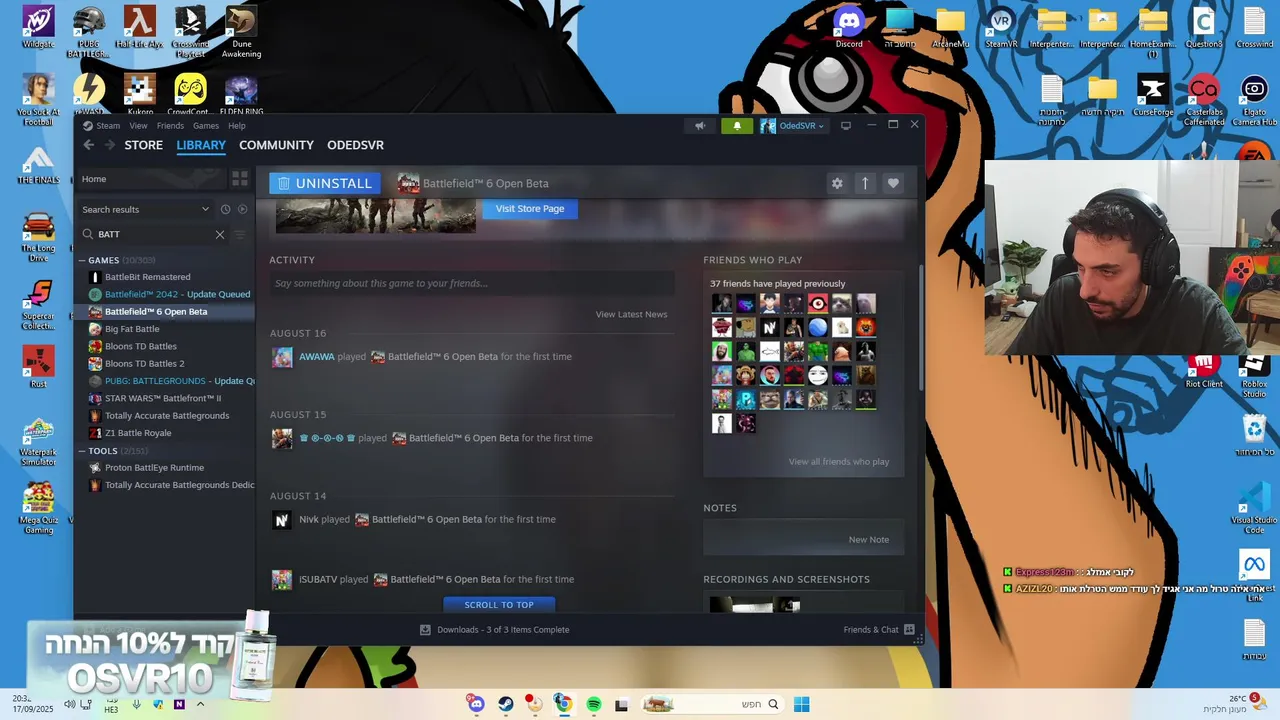Click Visit Store Page button
The width and height of the screenshot is (1280, 720).
(x=530, y=208)
